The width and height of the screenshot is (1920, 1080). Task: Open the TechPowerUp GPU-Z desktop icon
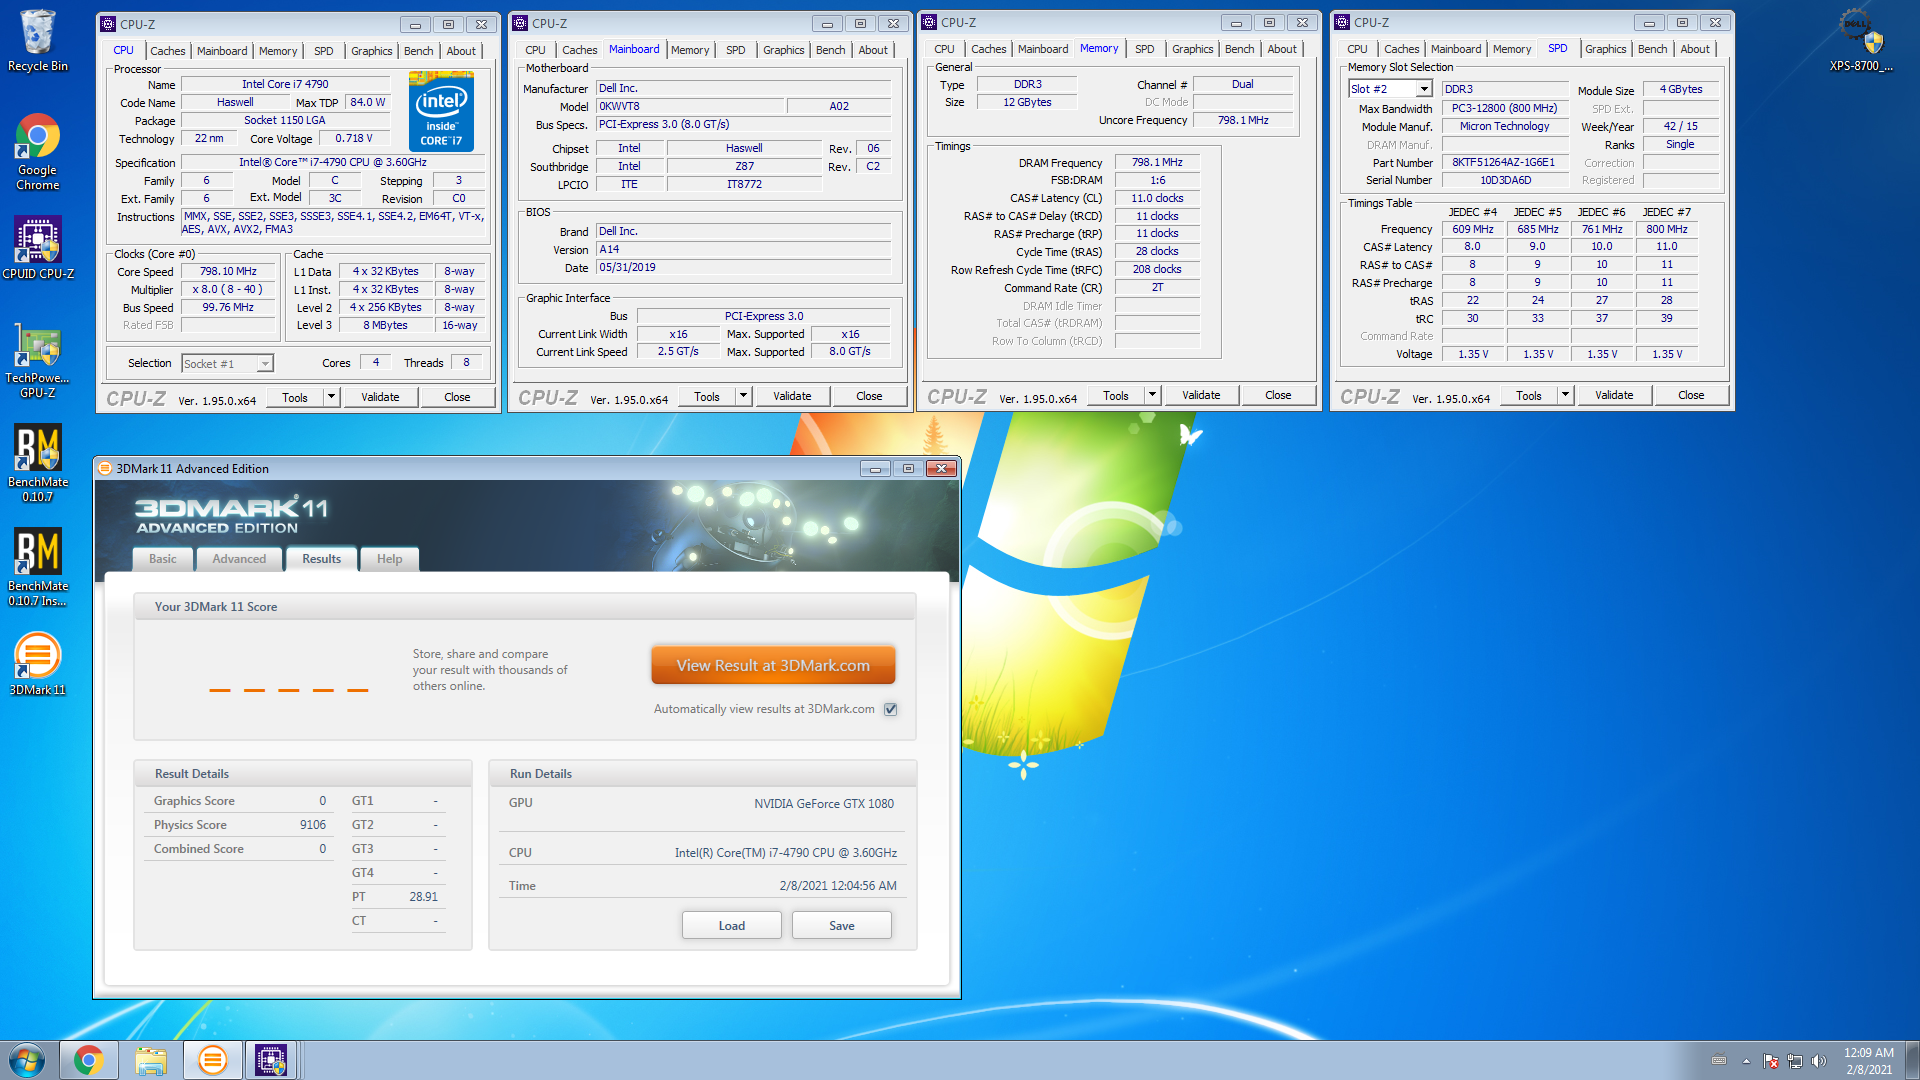38,361
